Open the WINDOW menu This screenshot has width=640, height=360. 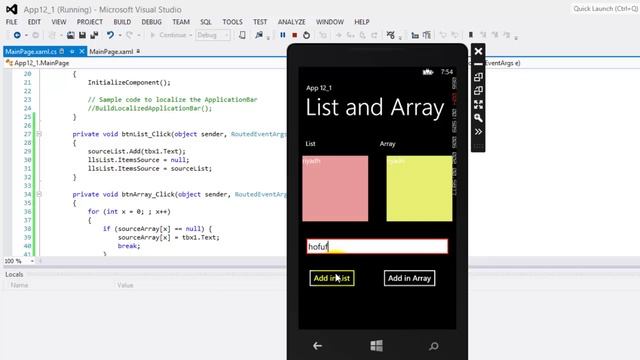coord(329,22)
